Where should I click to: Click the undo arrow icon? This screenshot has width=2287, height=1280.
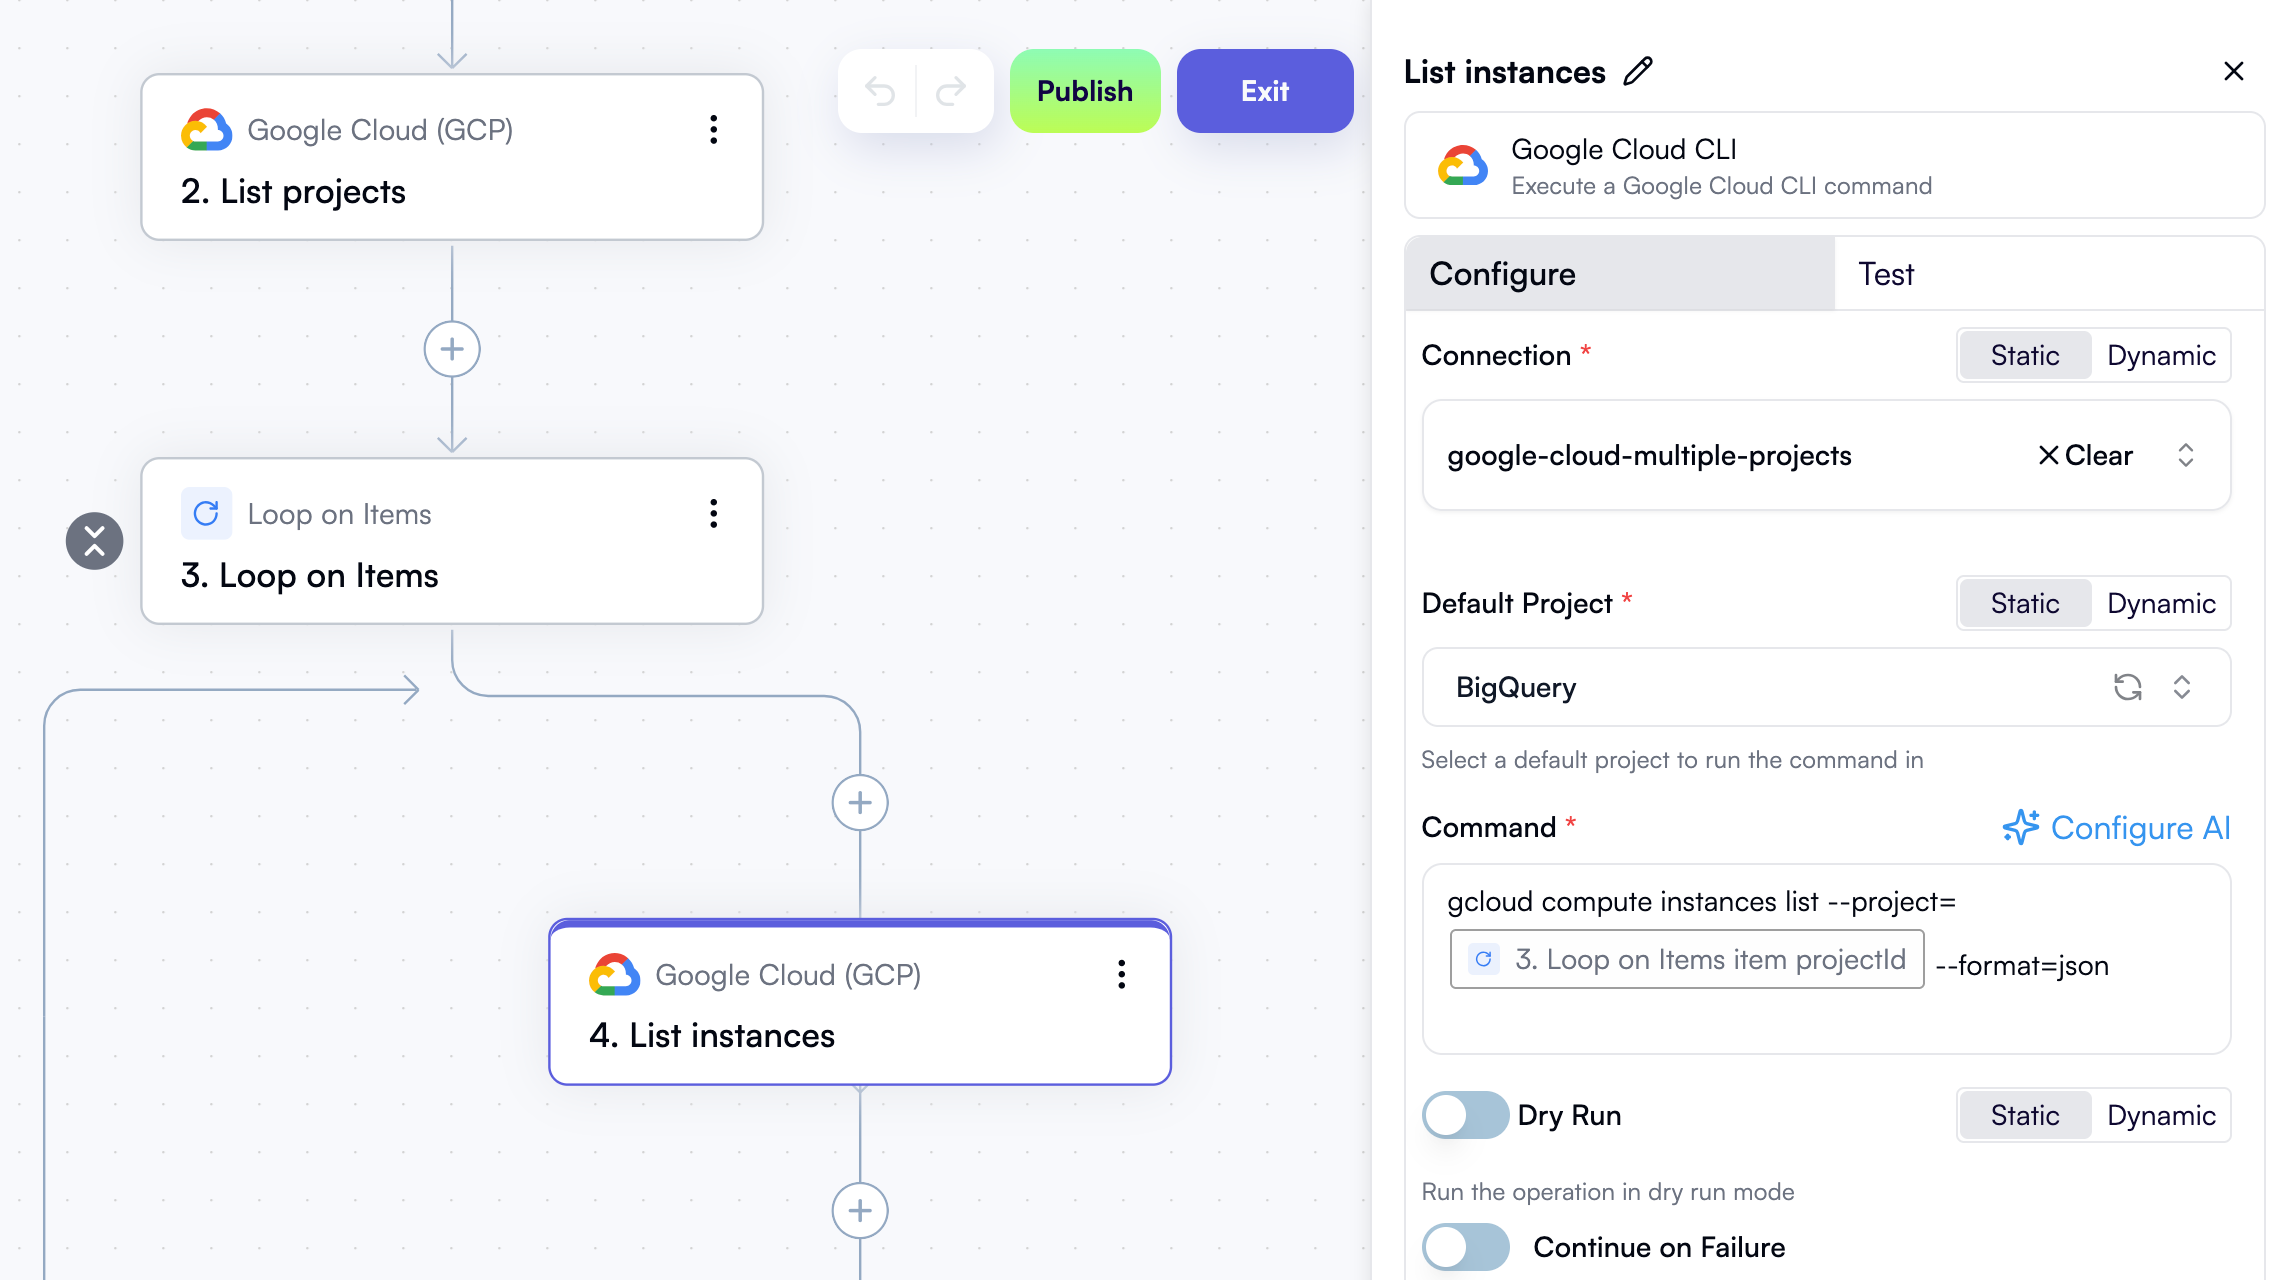879,92
